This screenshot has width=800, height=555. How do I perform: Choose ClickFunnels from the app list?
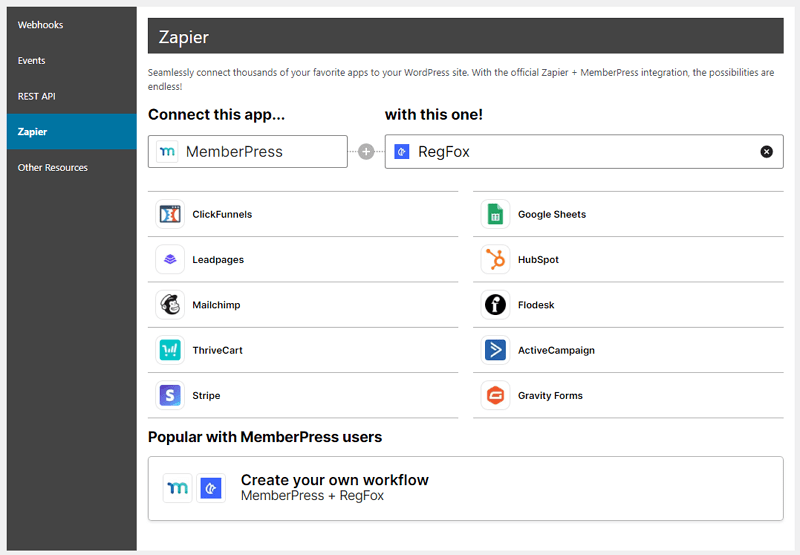tap(303, 214)
